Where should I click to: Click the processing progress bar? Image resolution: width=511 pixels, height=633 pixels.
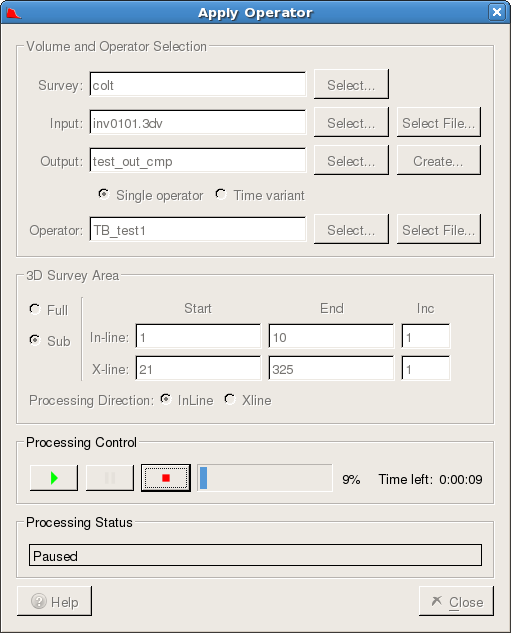pos(265,478)
